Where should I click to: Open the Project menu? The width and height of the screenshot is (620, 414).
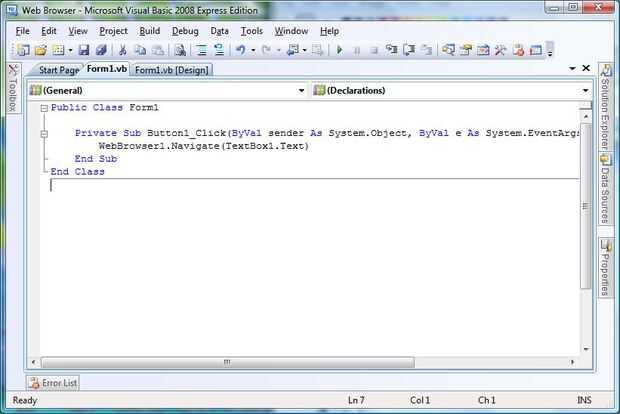(x=113, y=31)
